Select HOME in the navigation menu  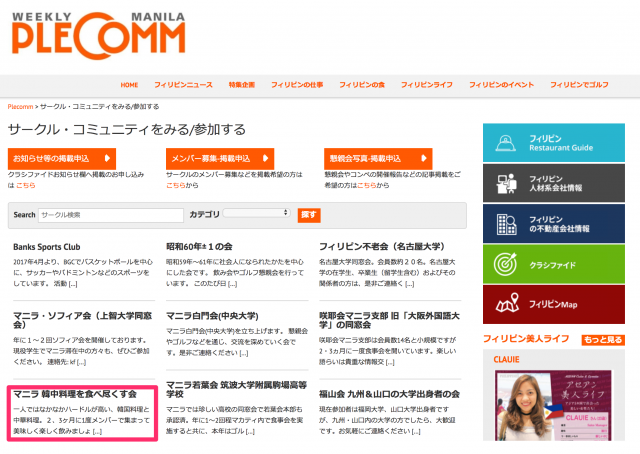(x=129, y=85)
